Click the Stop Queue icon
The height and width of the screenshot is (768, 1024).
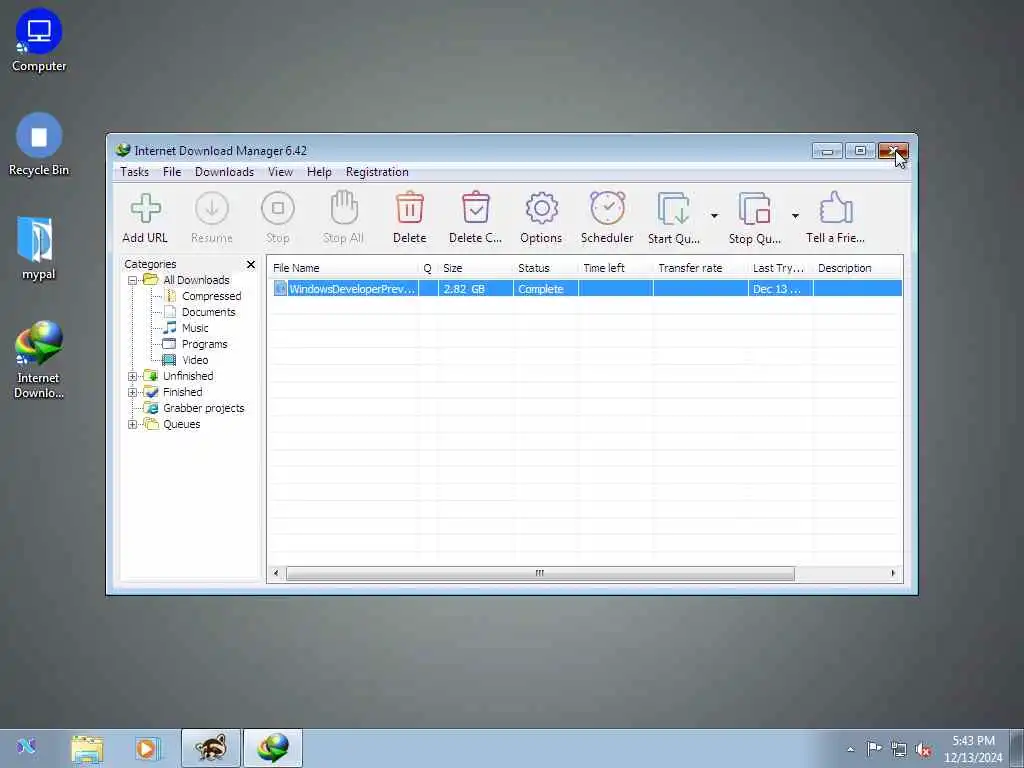pos(754,209)
